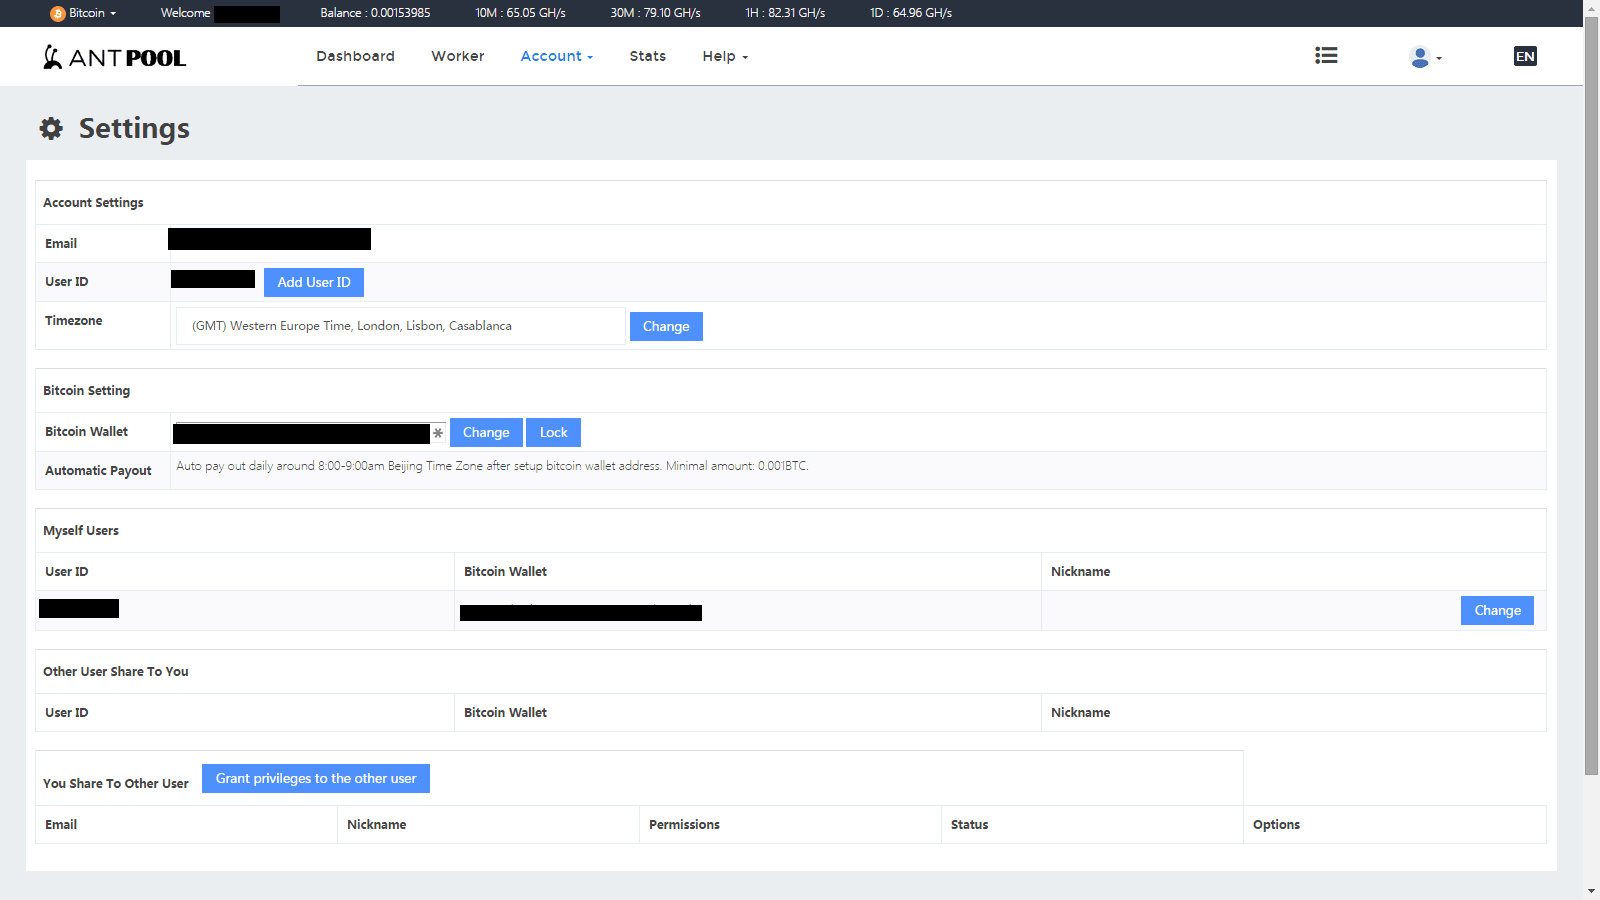Open the Stats page
The image size is (1600, 900).
(648, 56)
